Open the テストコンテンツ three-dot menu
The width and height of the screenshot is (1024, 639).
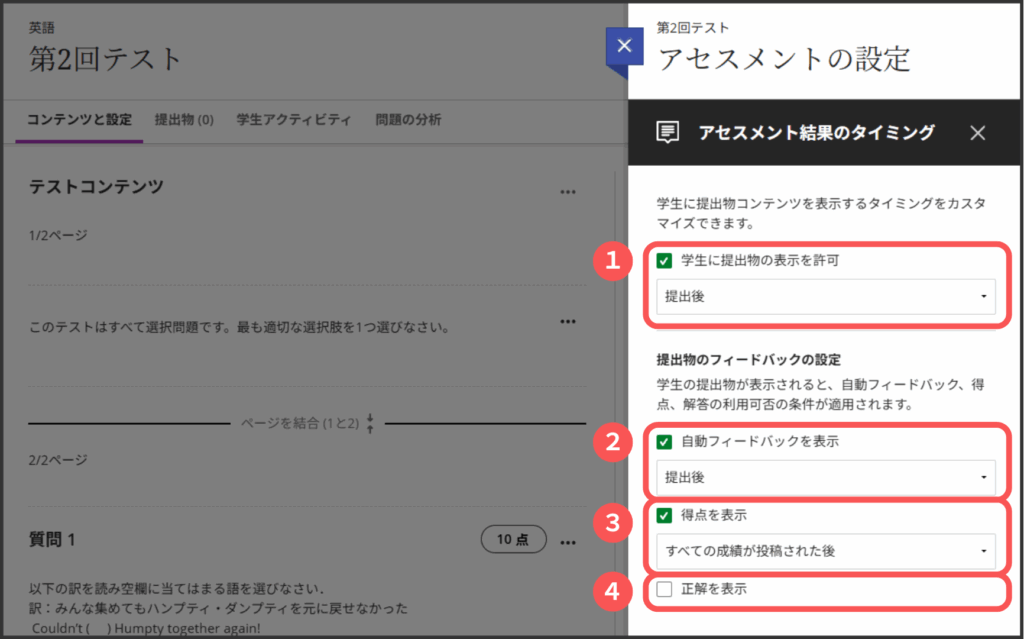coord(568,191)
